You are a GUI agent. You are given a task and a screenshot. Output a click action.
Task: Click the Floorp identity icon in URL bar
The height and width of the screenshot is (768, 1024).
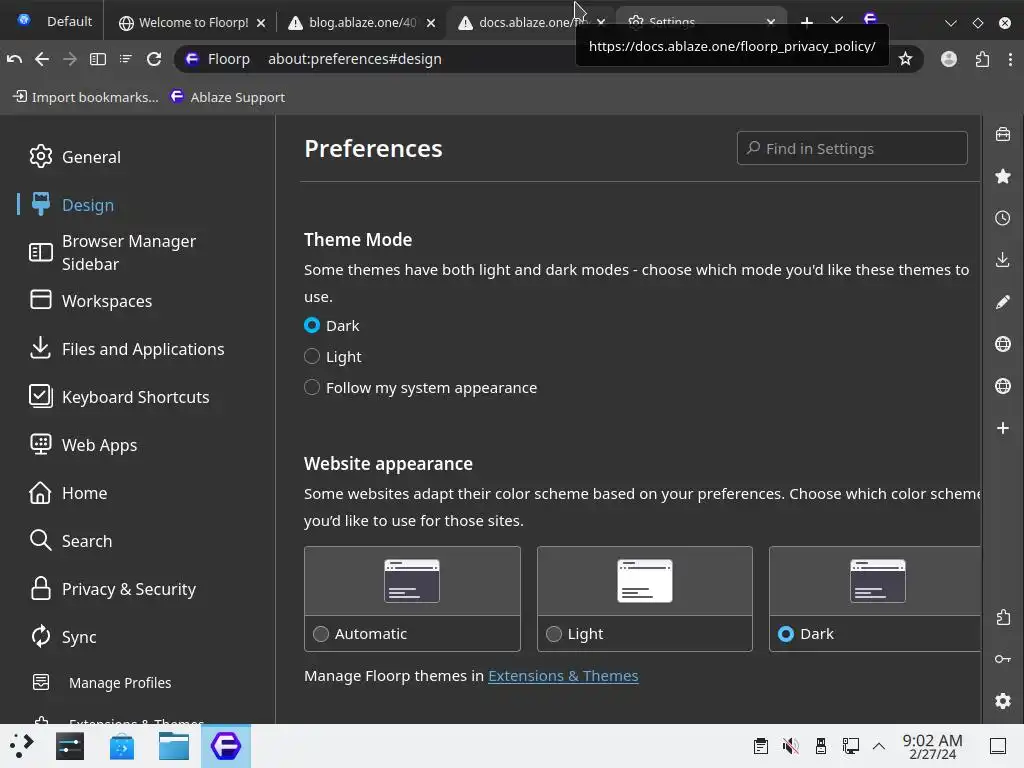point(192,59)
